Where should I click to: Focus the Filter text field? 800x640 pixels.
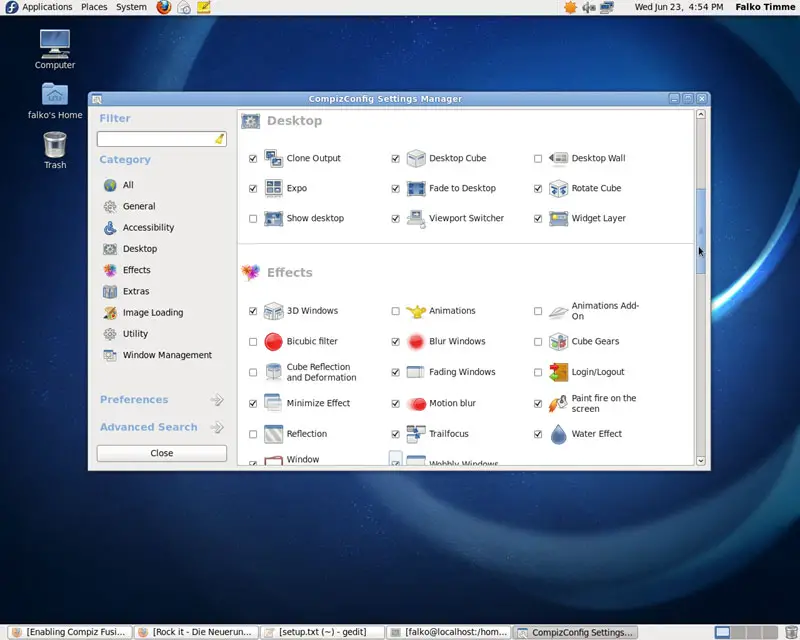162,139
